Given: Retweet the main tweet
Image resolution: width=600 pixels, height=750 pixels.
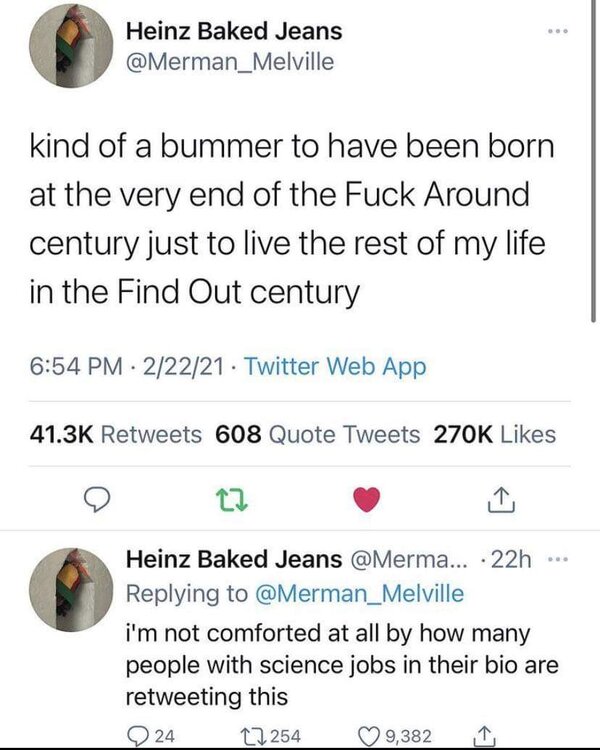Looking at the screenshot, I should [x=232, y=497].
